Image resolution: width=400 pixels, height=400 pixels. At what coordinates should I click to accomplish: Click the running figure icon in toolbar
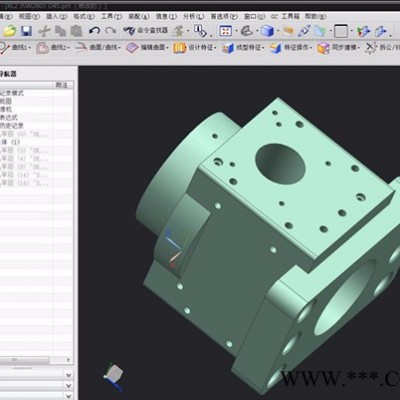pos(178,31)
